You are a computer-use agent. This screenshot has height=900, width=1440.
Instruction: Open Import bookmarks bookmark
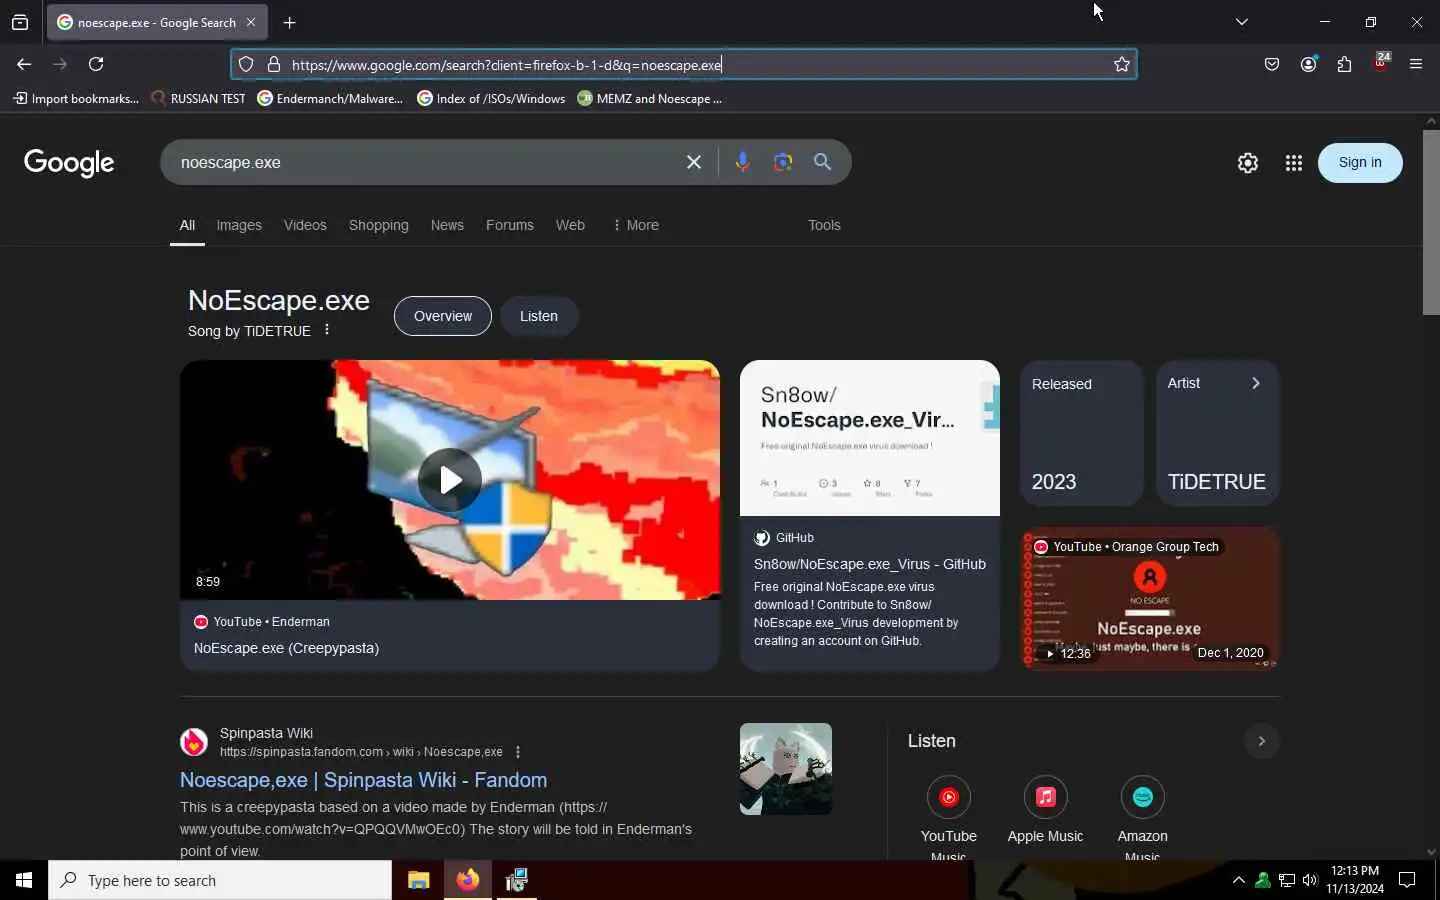pos(76,98)
